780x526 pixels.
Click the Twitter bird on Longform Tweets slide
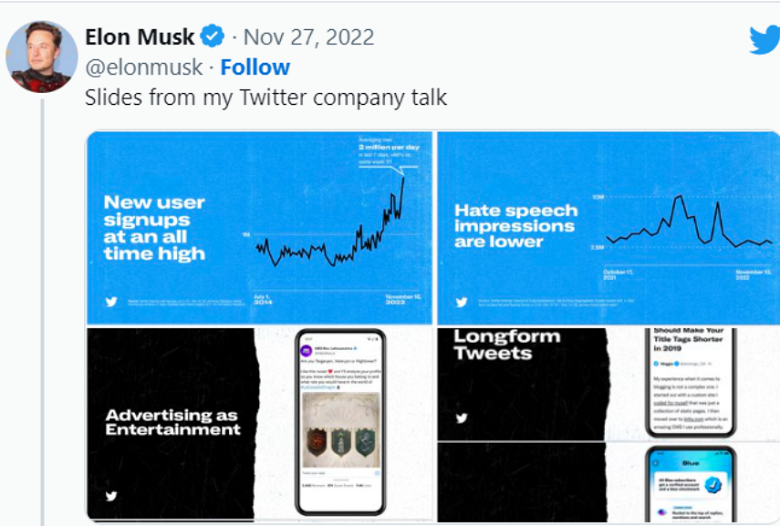[x=461, y=418]
